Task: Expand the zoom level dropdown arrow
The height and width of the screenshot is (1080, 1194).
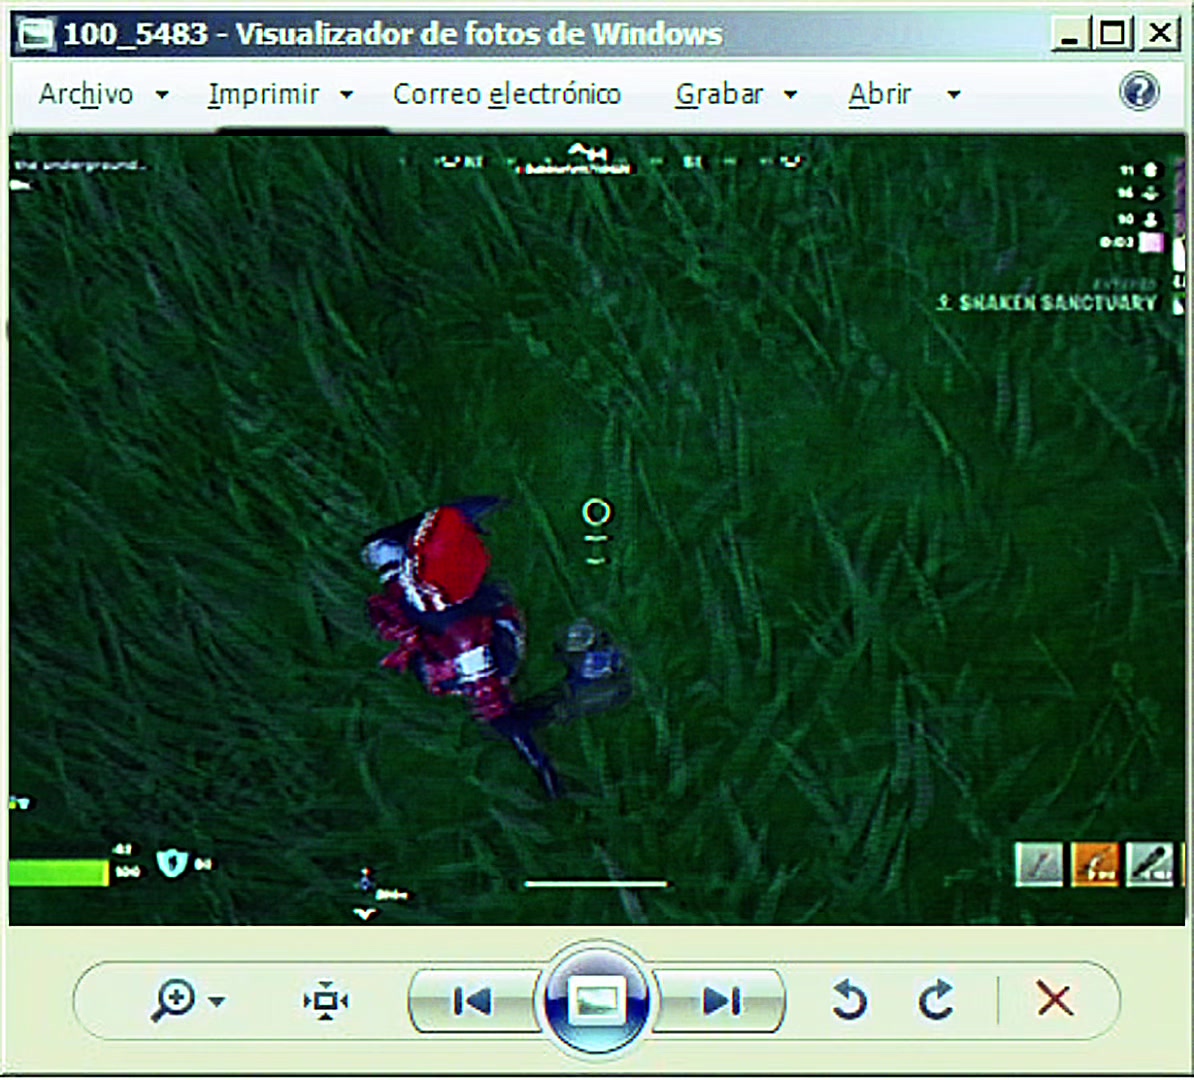Action: (x=217, y=1002)
